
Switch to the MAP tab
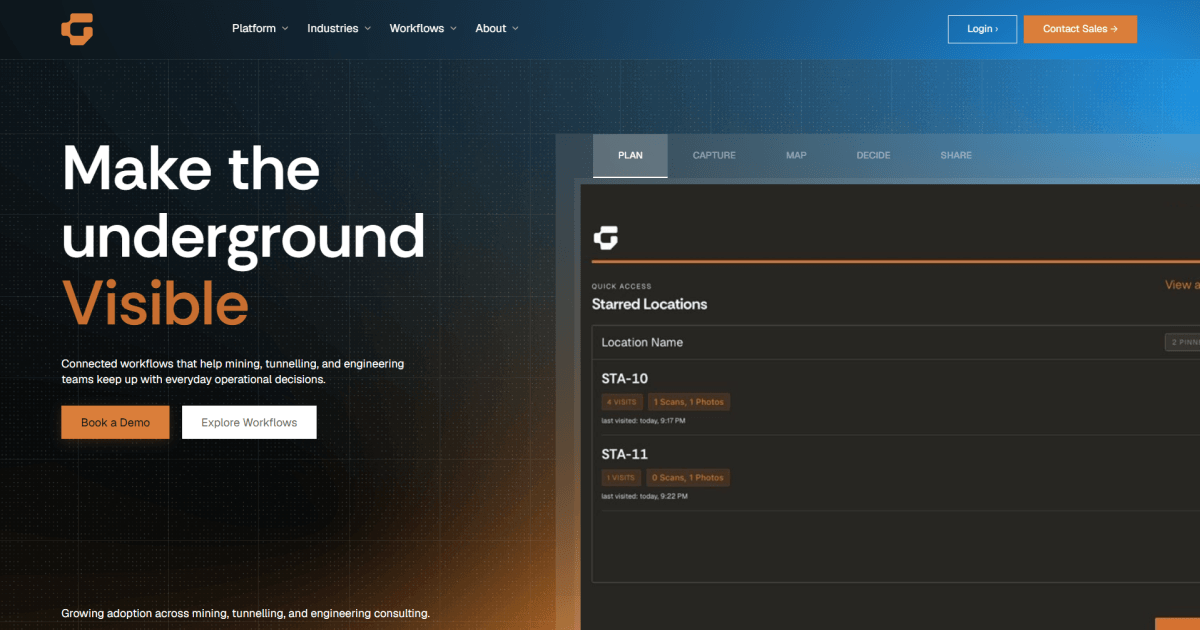(x=796, y=156)
